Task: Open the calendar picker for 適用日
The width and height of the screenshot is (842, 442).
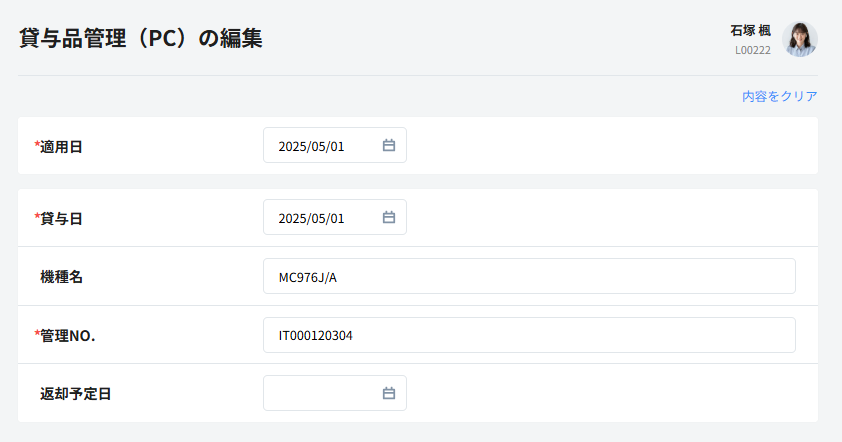Action: (389, 146)
